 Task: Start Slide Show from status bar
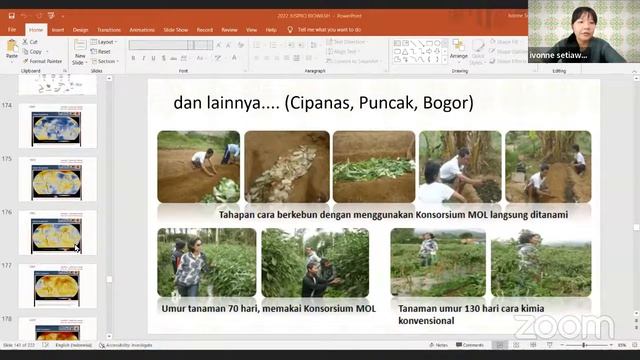click(x=549, y=345)
